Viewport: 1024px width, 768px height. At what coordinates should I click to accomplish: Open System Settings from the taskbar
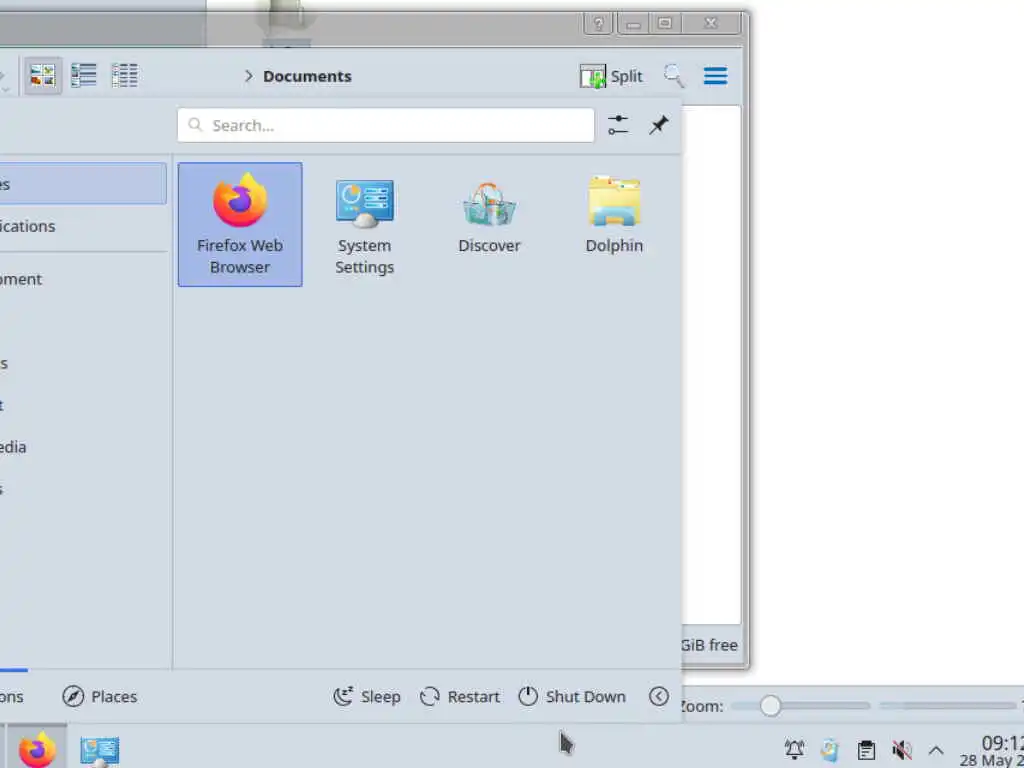[x=99, y=748]
